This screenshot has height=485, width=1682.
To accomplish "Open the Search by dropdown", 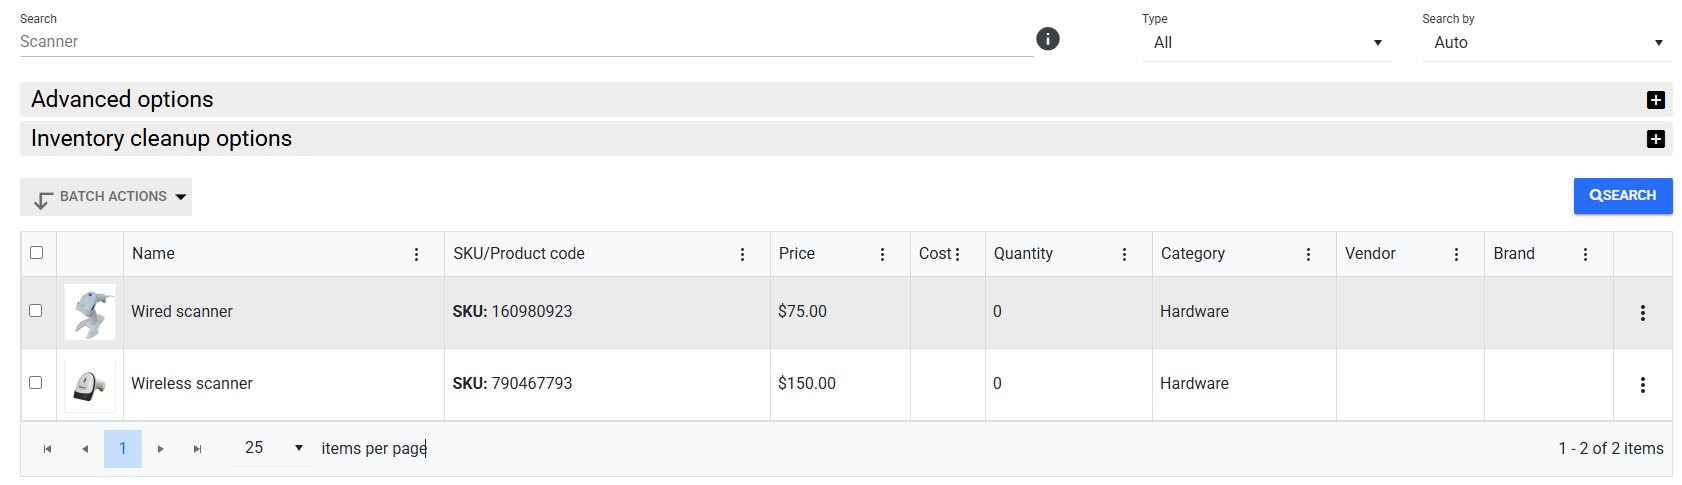I will tap(1547, 43).
